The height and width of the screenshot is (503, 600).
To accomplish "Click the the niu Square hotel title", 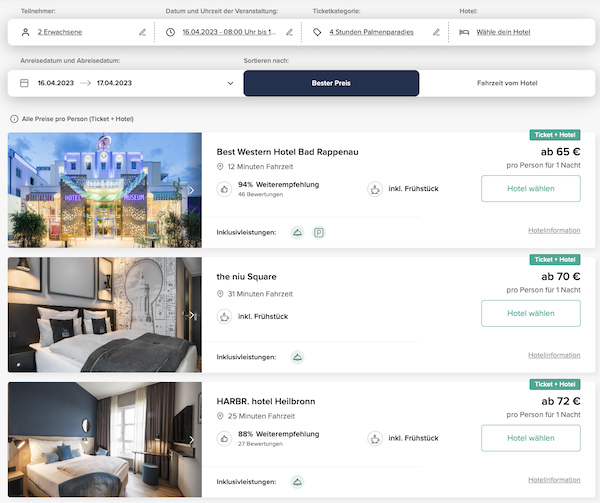I will (246, 277).
